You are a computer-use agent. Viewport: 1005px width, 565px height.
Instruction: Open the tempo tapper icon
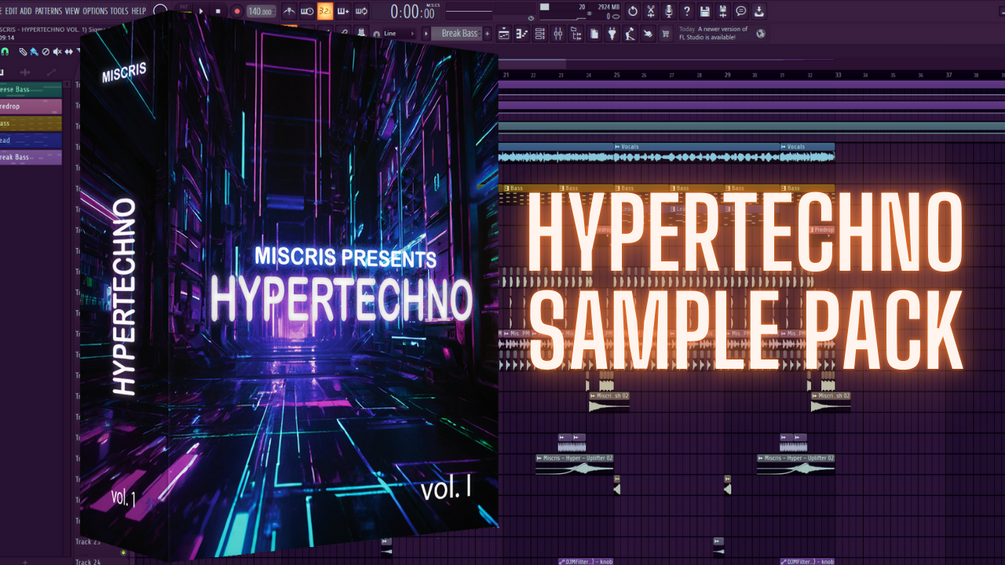point(630,33)
